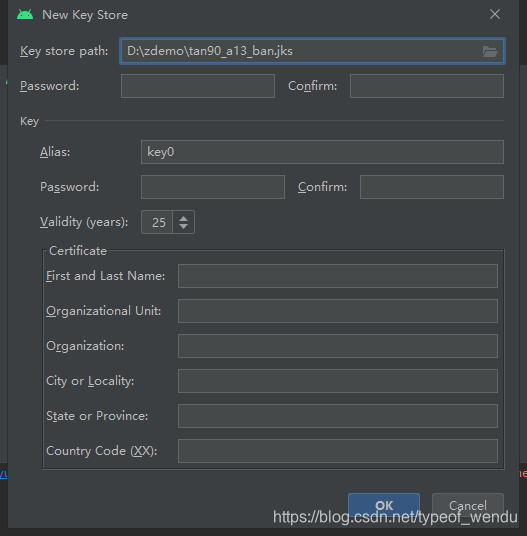This screenshot has height=536, width=527.
Task: Focus the First and Last Name field
Action: [x=338, y=276]
